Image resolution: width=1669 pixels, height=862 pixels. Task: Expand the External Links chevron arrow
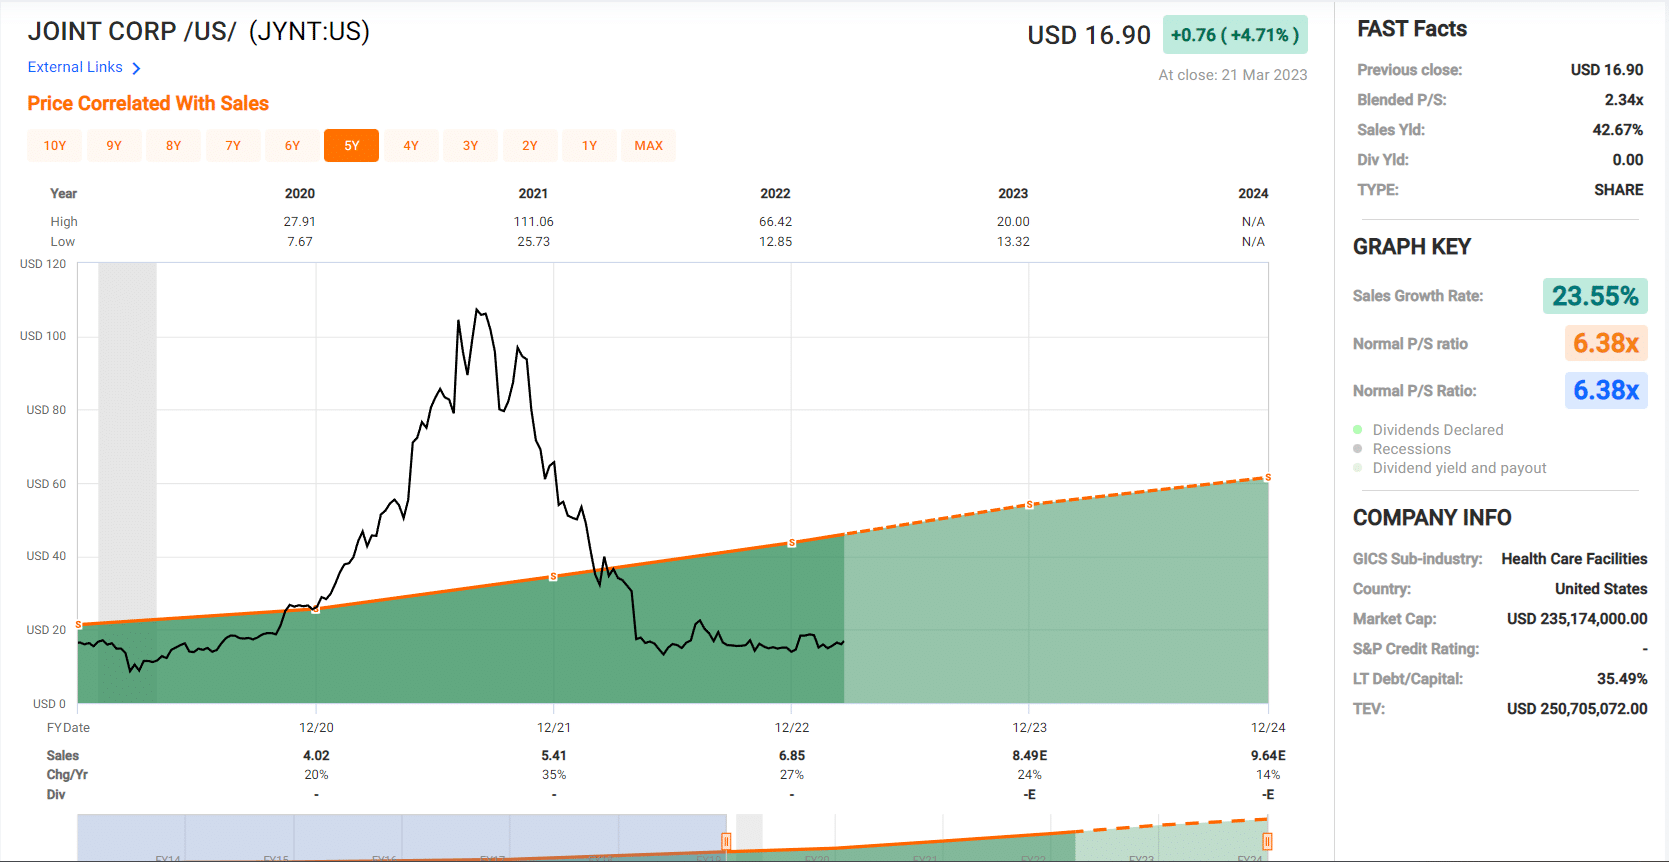pyautogui.click(x=136, y=68)
